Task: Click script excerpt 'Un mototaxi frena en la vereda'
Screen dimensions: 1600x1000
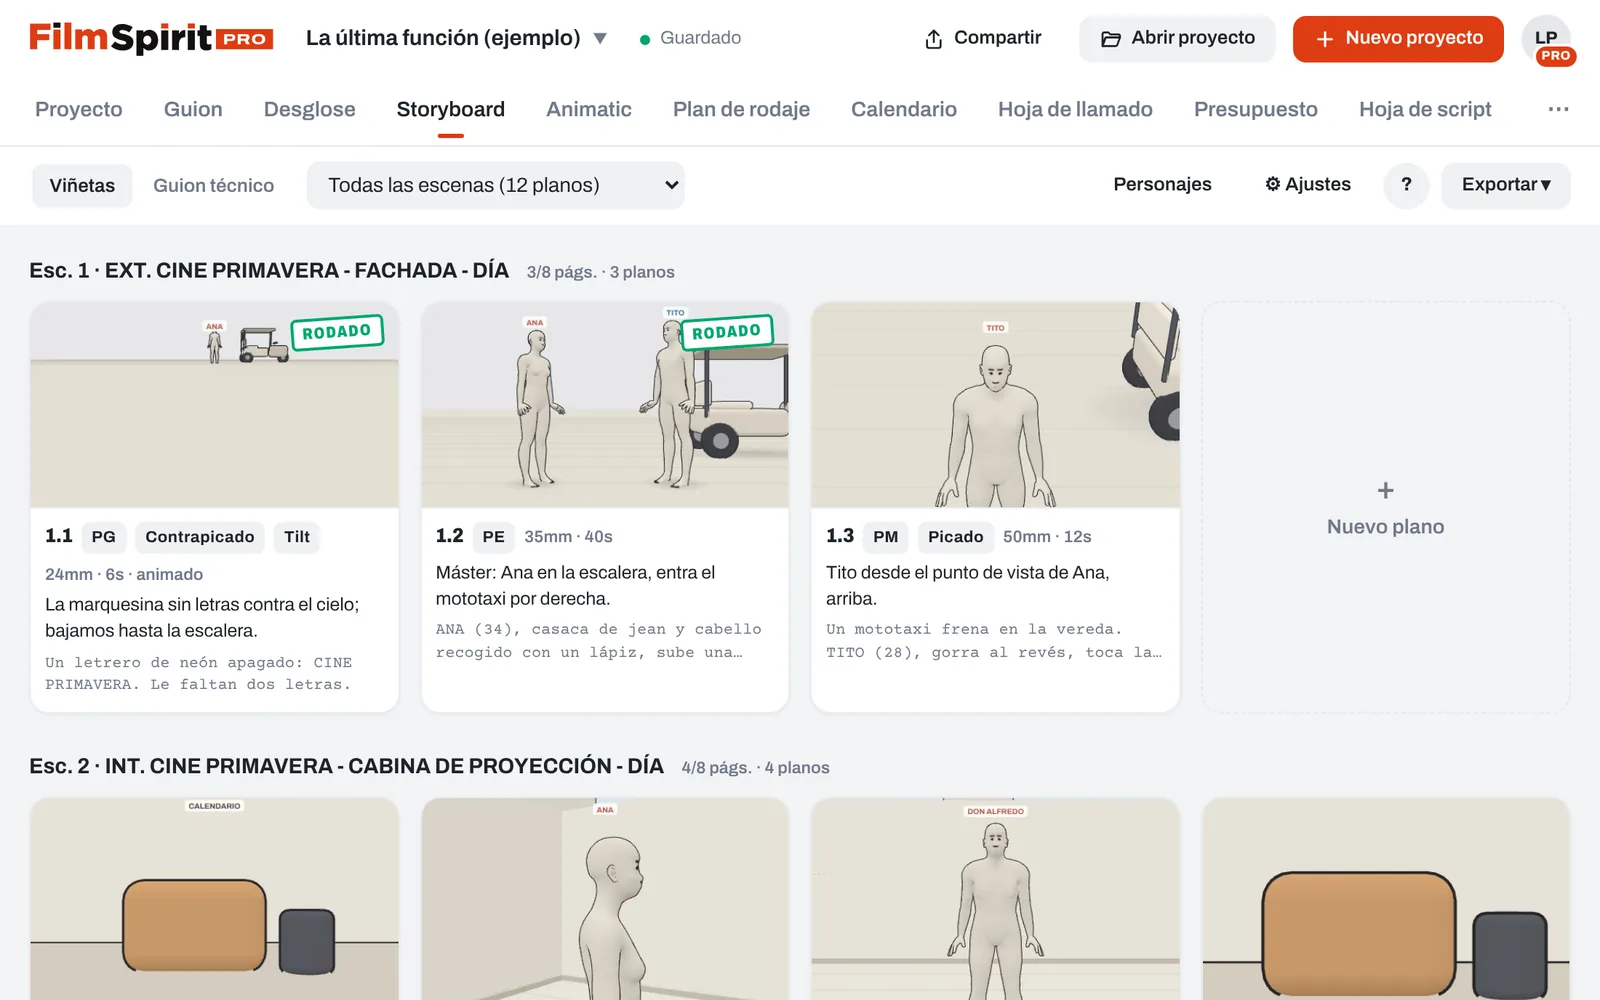Action: tap(994, 640)
